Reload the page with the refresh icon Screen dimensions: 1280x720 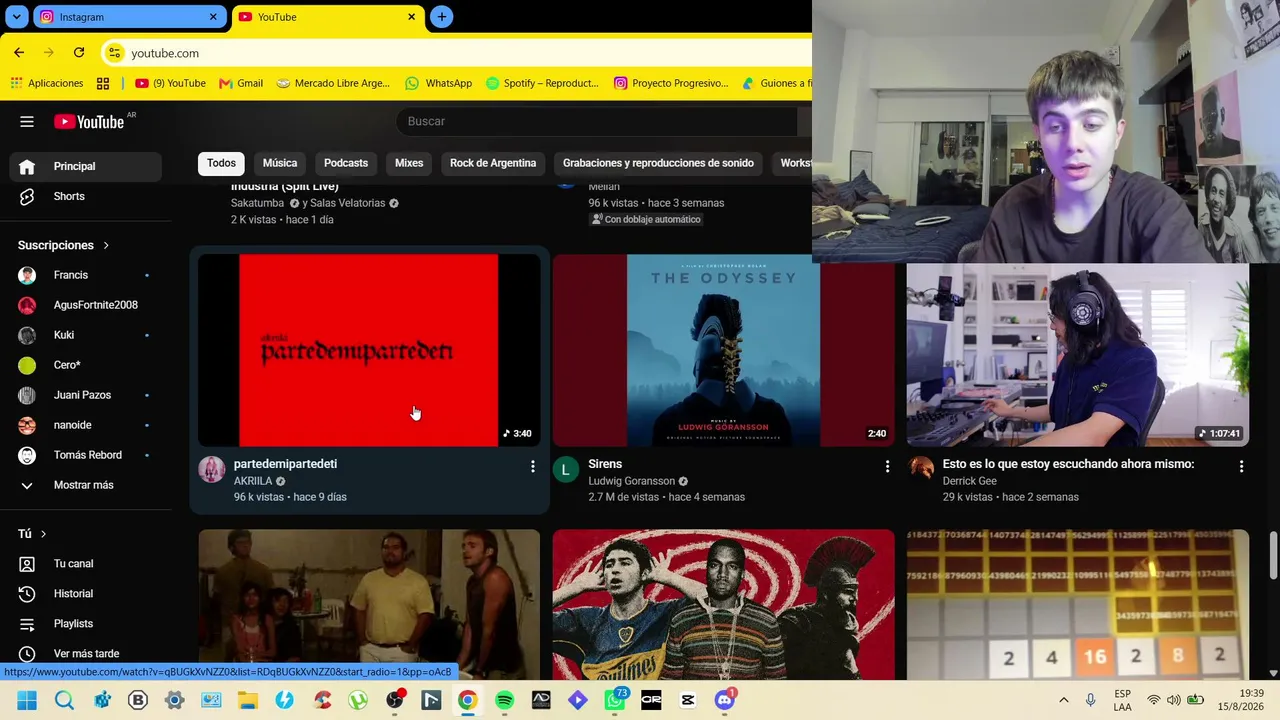[79, 52]
